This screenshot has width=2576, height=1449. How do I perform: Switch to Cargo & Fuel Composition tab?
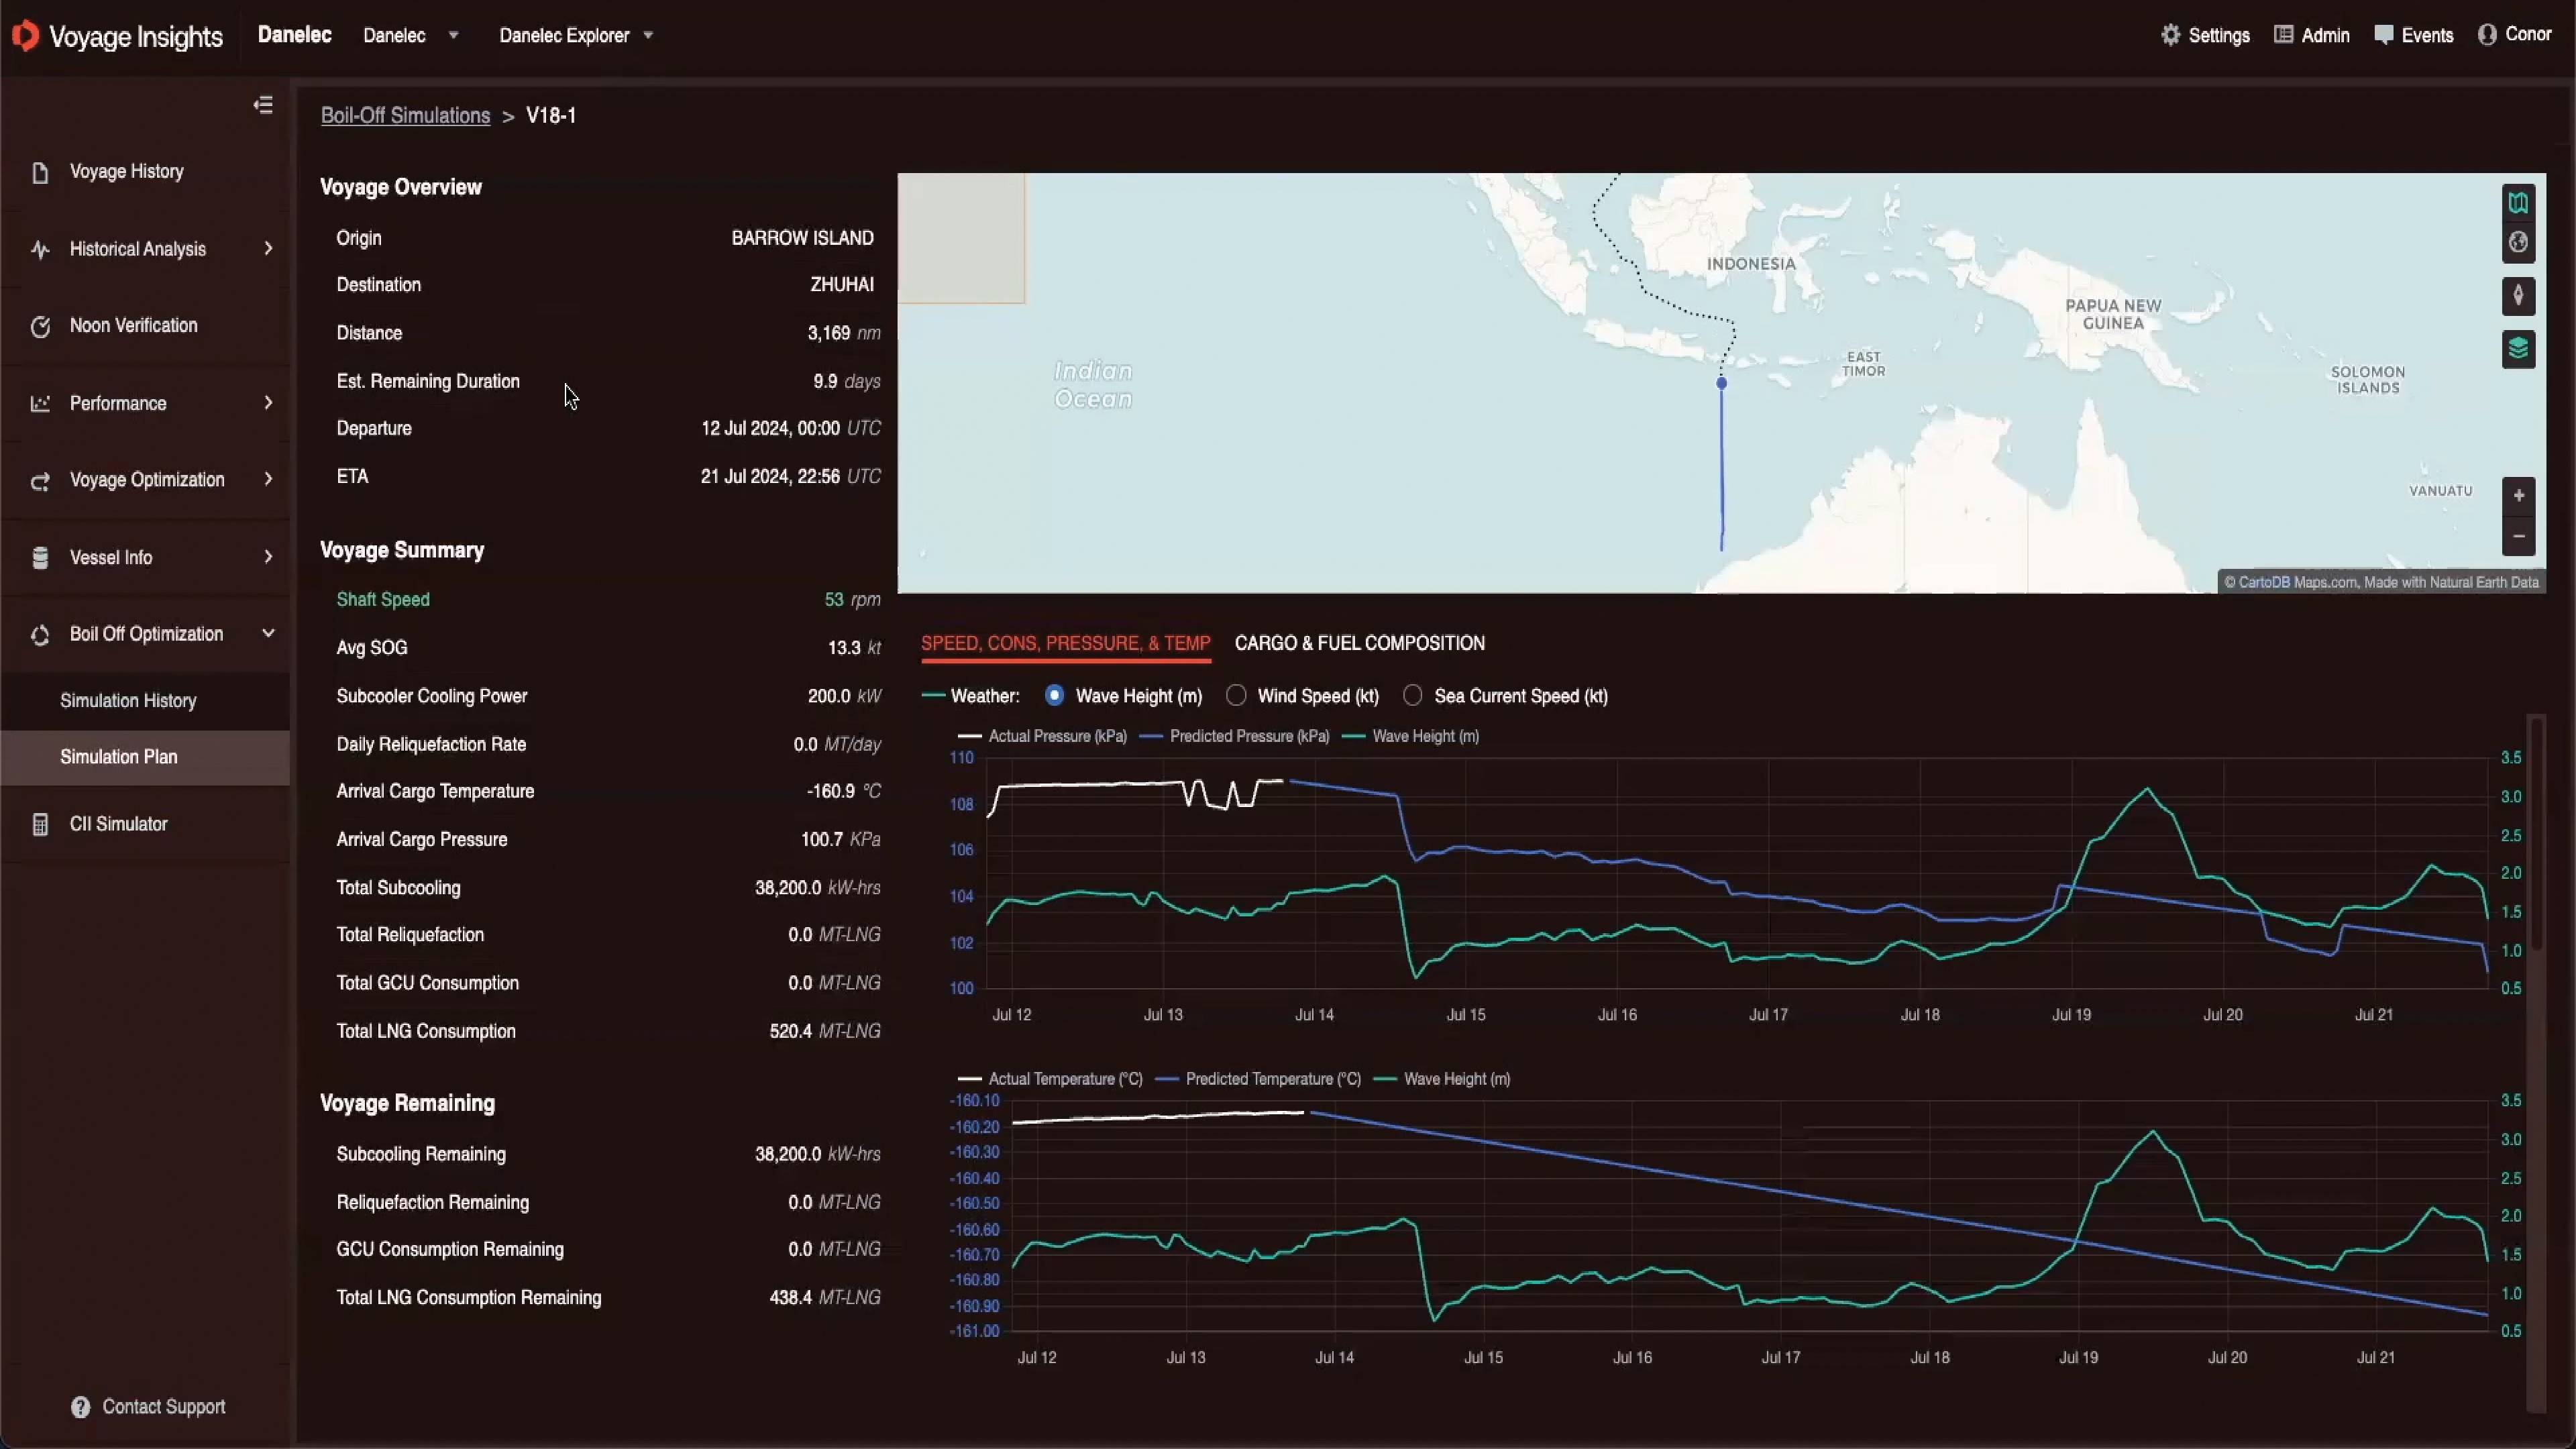point(1359,643)
